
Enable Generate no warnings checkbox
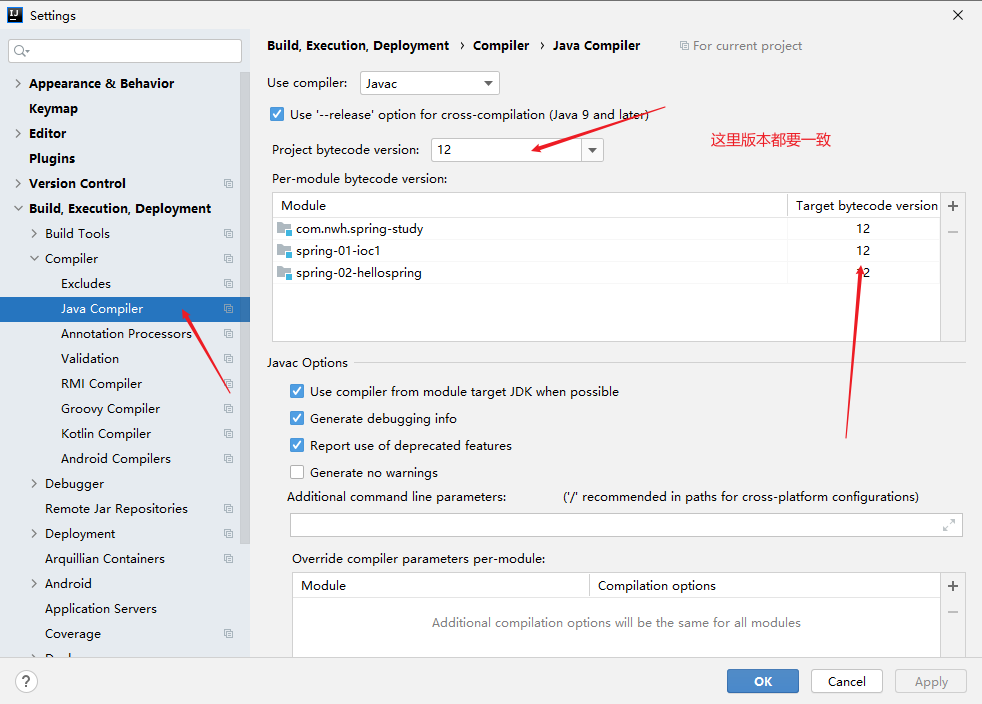pyautogui.click(x=297, y=472)
